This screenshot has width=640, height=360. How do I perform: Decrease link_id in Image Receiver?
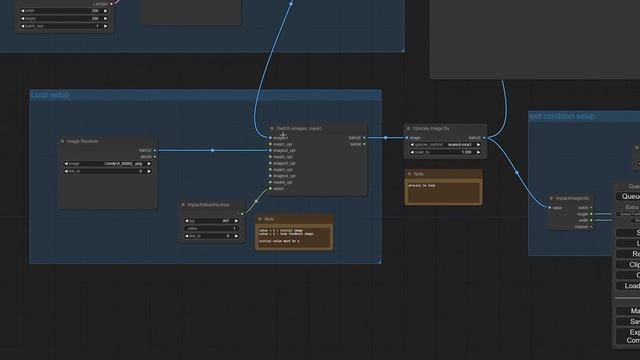tap(66, 171)
